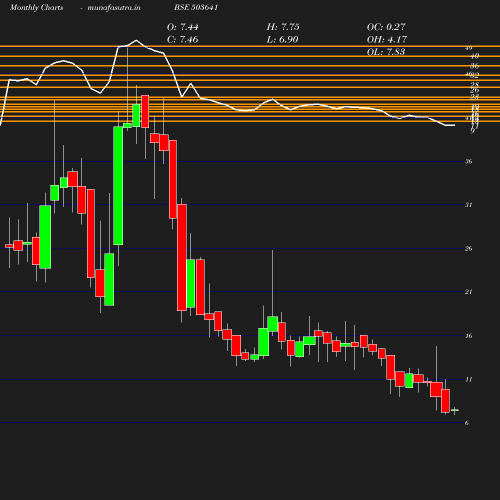Select the high value H: 7.75
This screenshot has height=500, width=500.
tap(283, 27)
